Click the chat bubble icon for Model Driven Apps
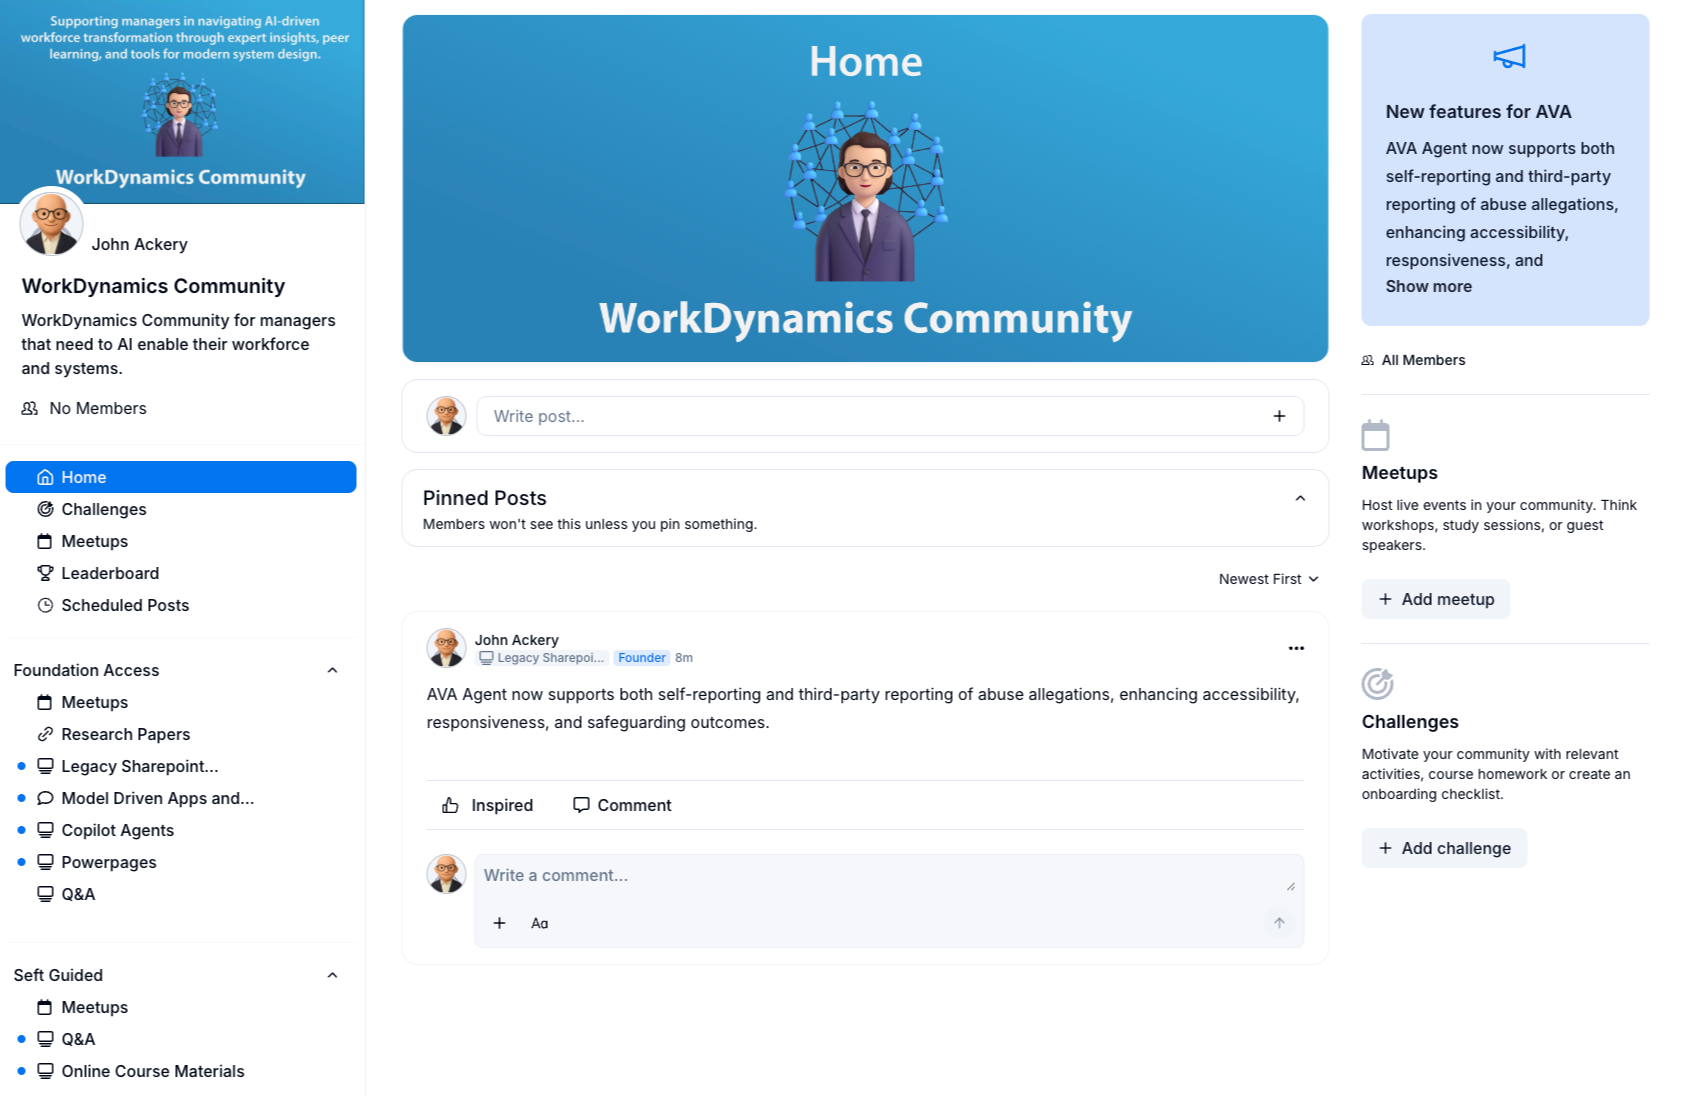Screen dimensions: 1687x1096 45,798
